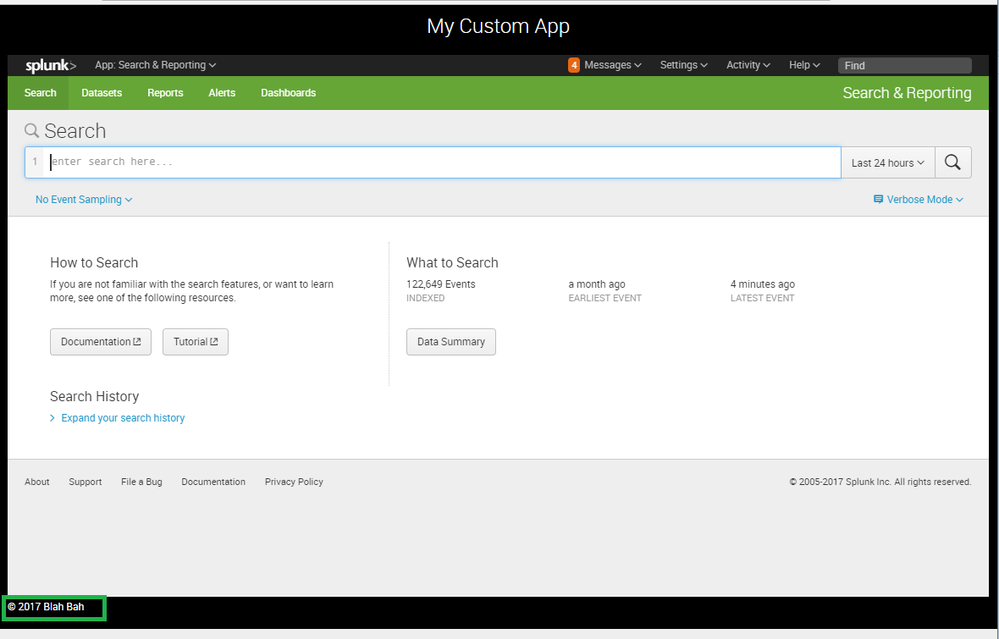Open the Help menu
999x639 pixels.
tap(804, 65)
